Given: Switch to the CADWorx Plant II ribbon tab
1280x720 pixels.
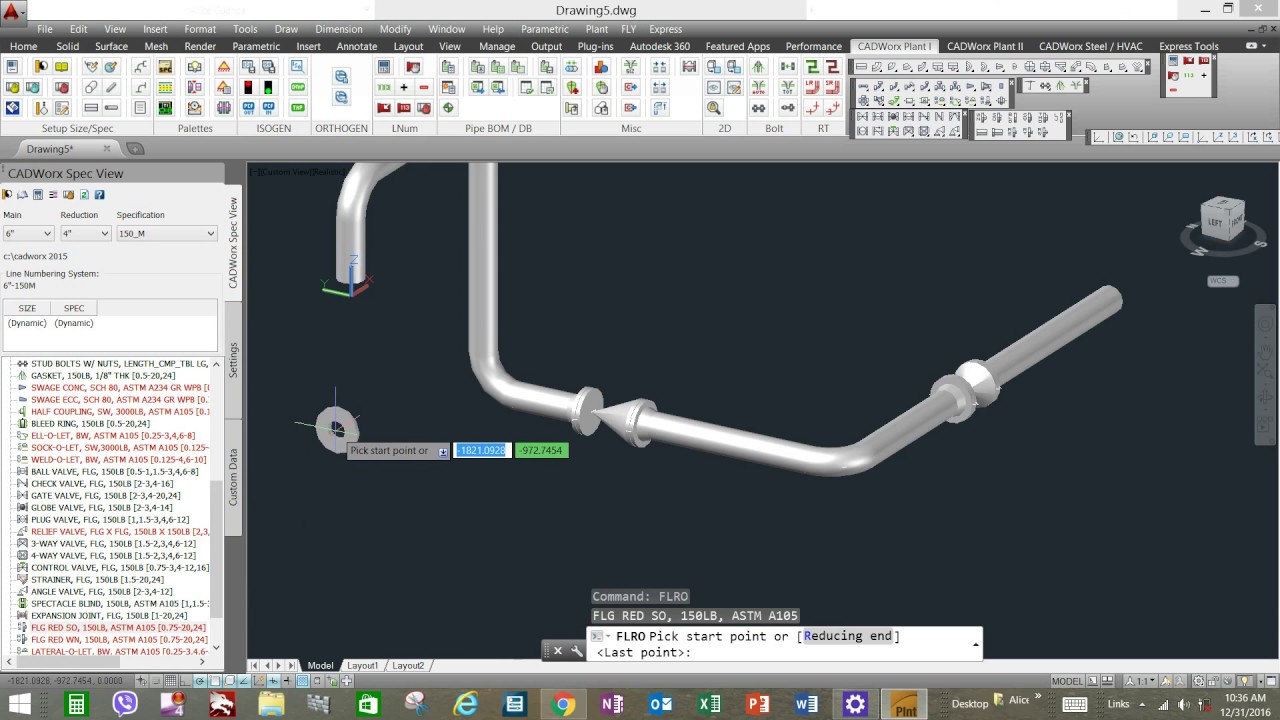Looking at the screenshot, I should pos(985,46).
